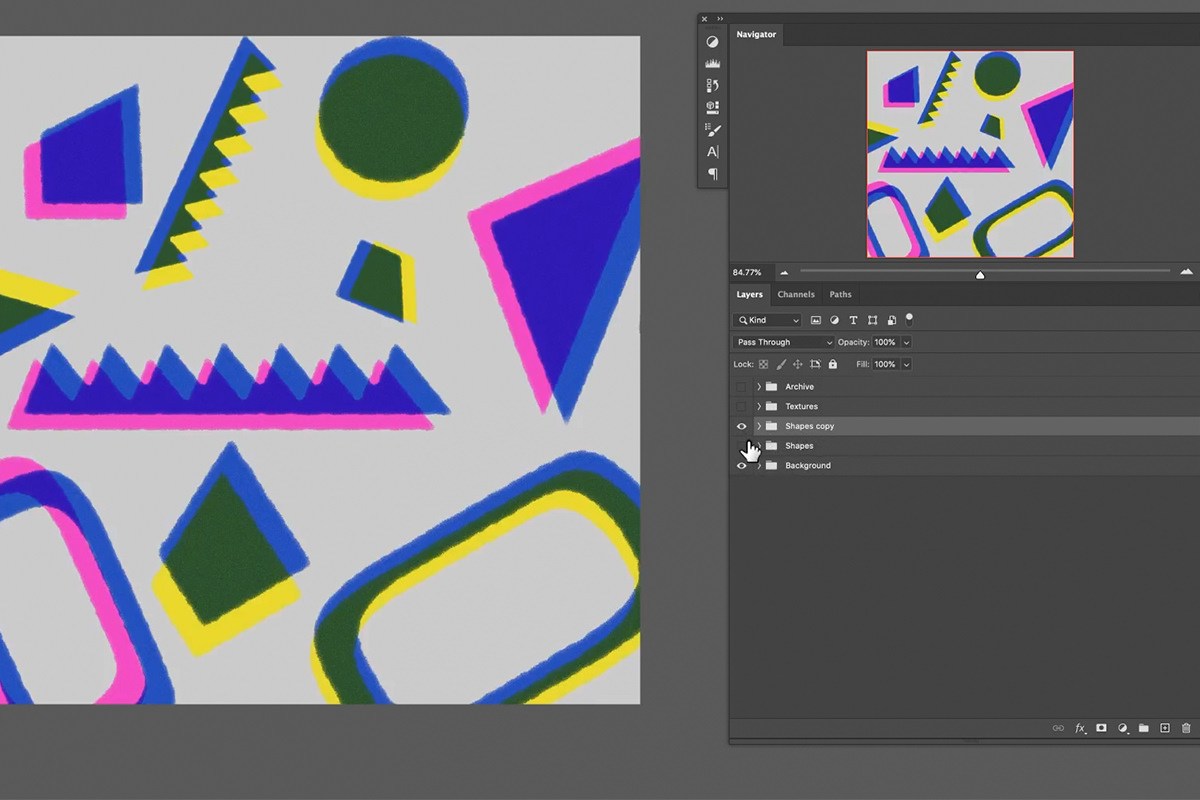Show the Textures group
Image resolution: width=1200 pixels, height=800 pixels.
pyautogui.click(x=741, y=407)
